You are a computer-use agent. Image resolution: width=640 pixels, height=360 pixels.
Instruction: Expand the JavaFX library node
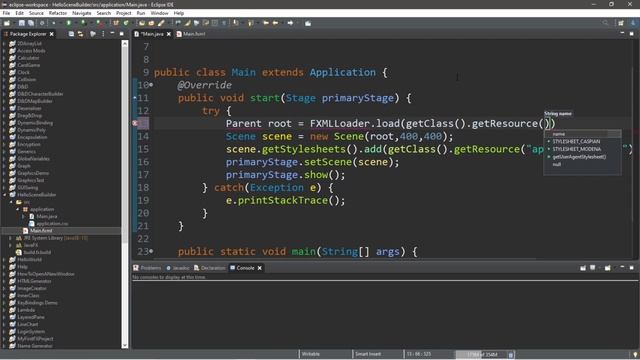[x=11, y=245]
